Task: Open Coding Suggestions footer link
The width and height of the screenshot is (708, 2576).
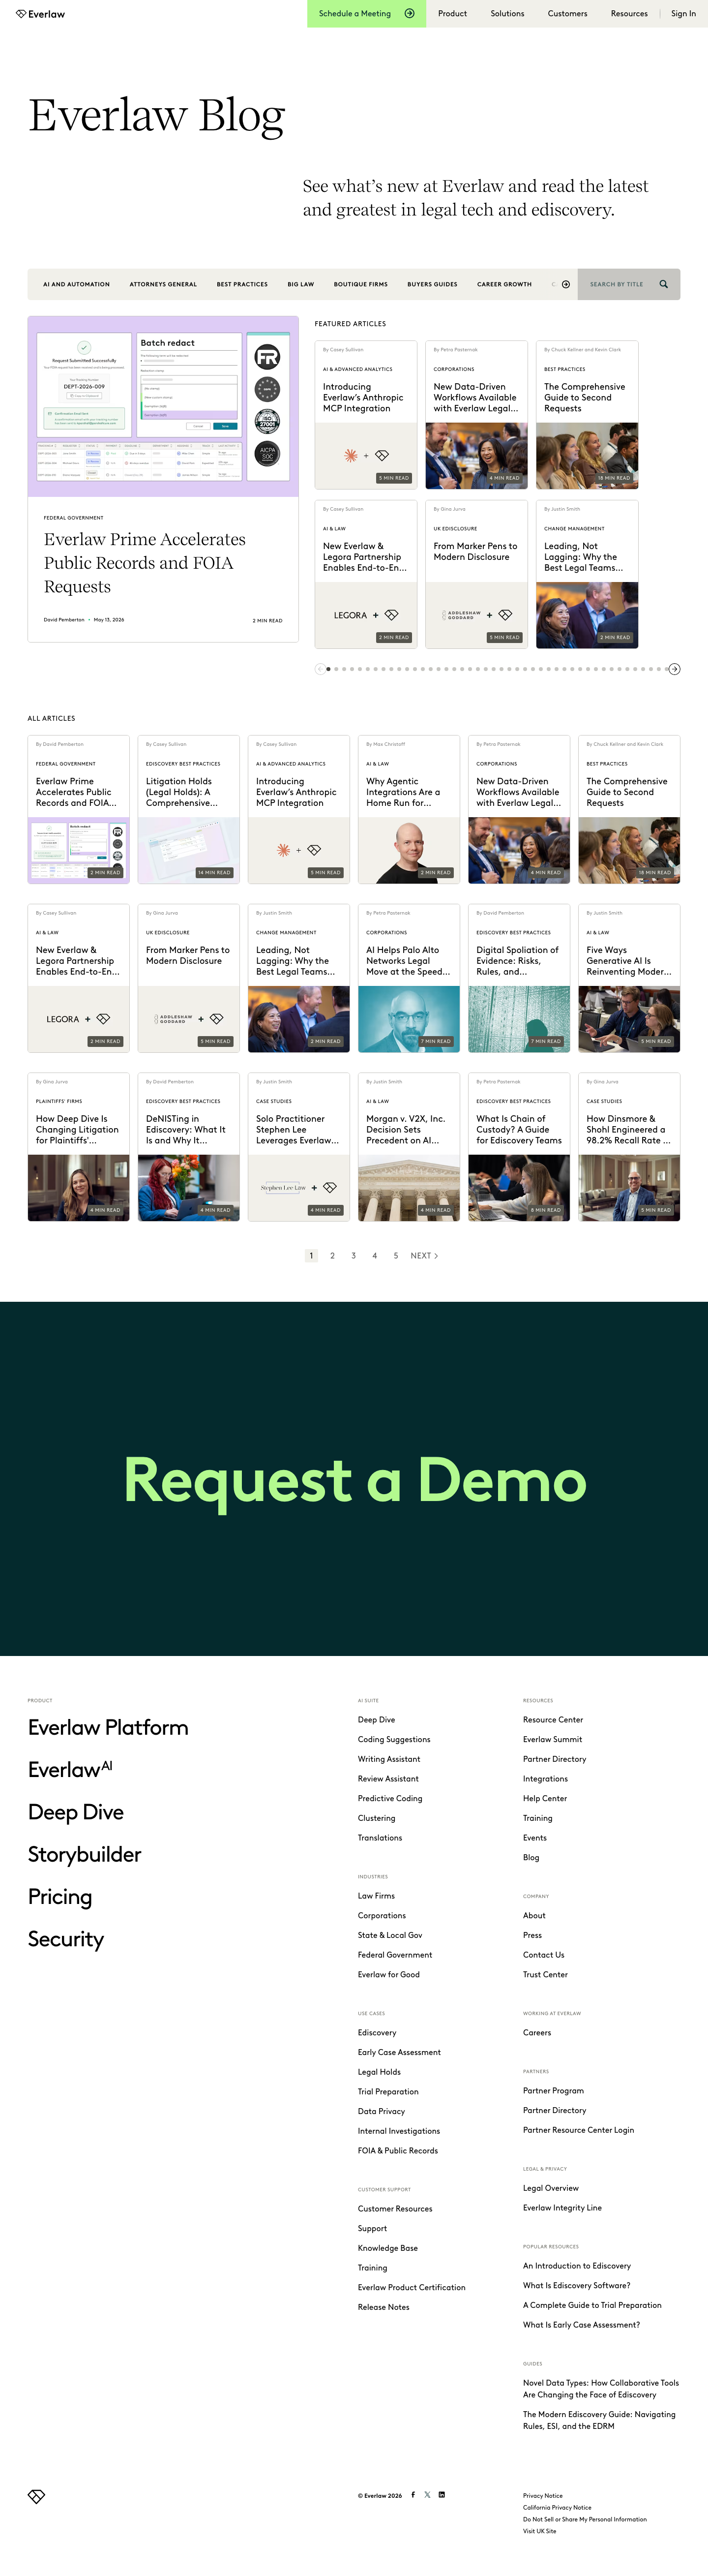Action: click(394, 1740)
